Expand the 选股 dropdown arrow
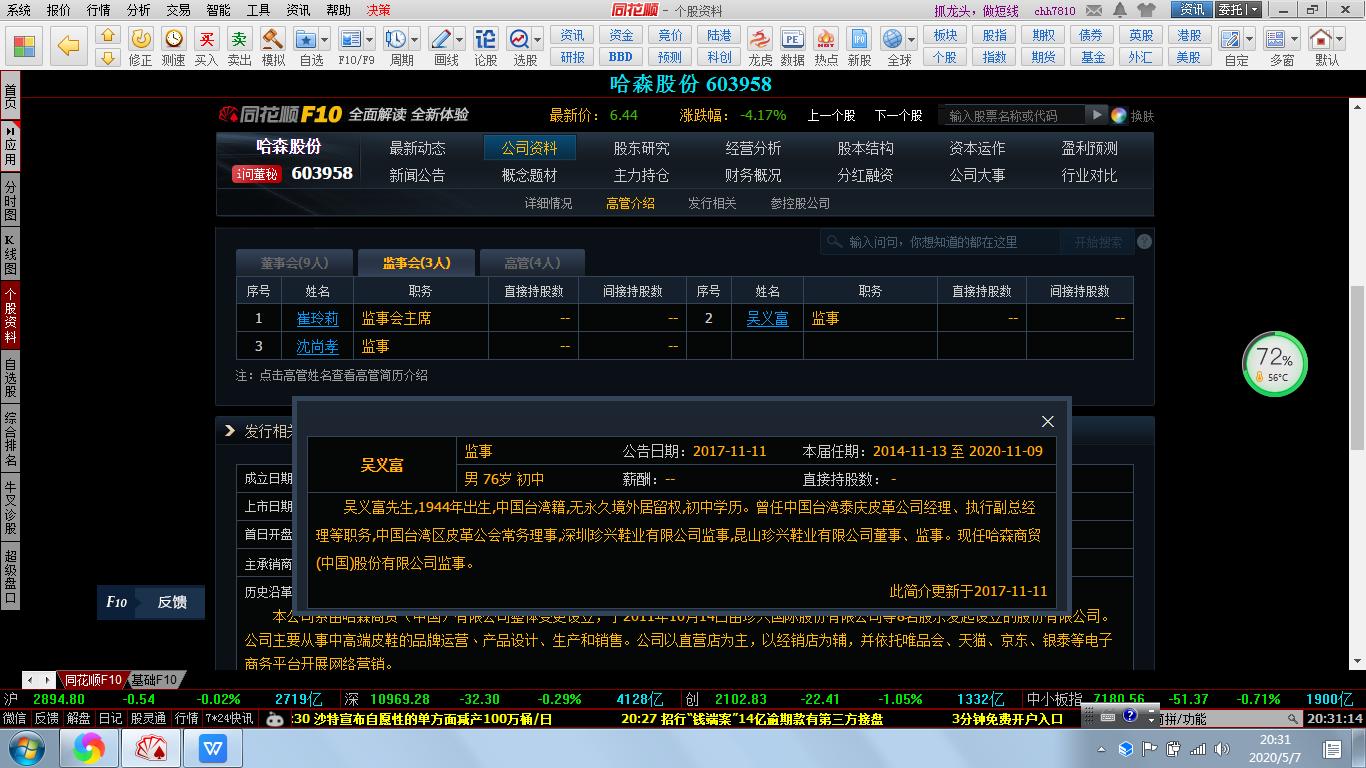1366x768 pixels. [x=538, y=40]
